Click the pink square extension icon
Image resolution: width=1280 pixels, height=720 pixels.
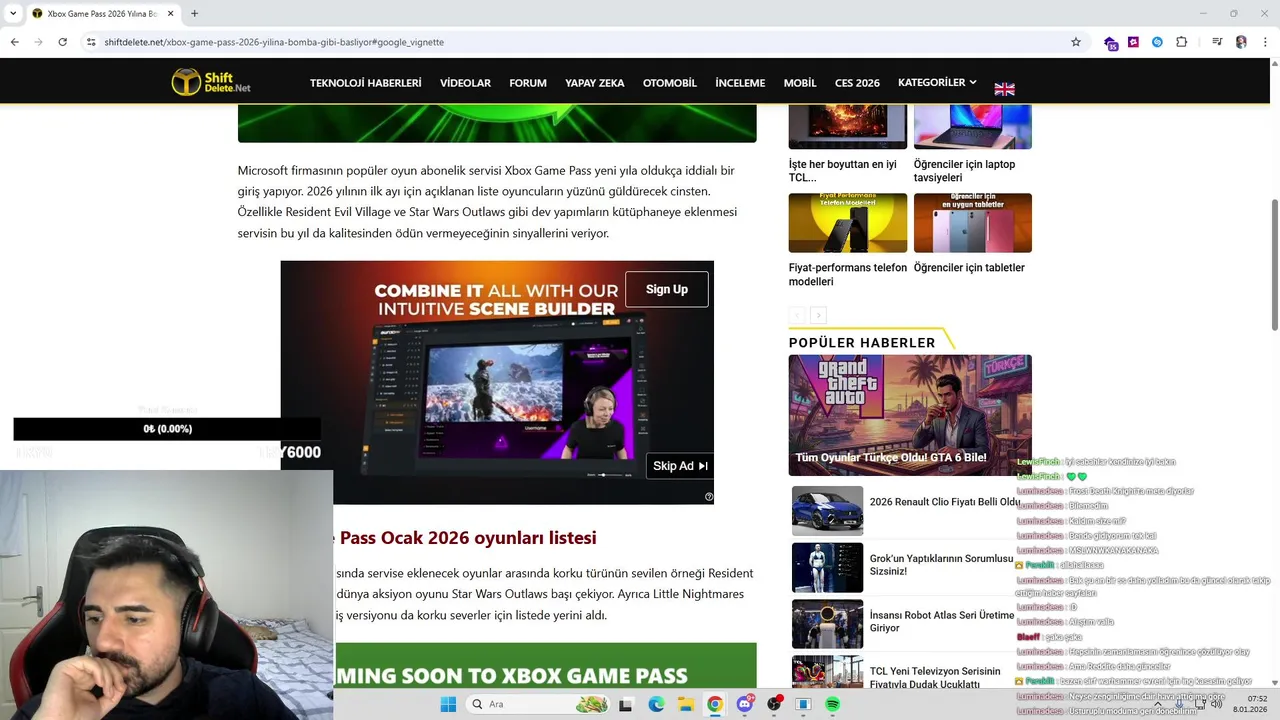(x=1133, y=42)
